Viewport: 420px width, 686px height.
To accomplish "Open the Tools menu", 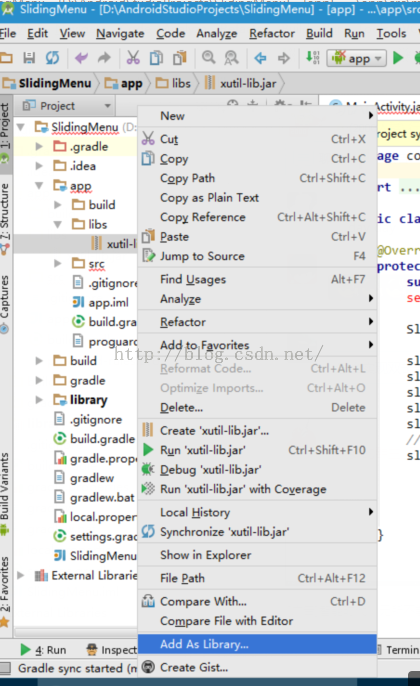I will click(x=391, y=33).
